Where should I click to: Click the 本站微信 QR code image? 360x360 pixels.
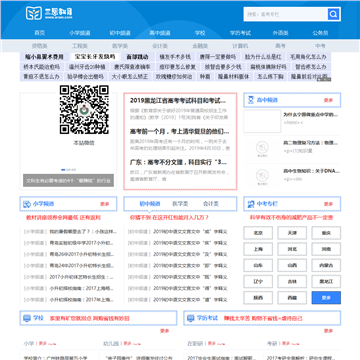pos(84,109)
